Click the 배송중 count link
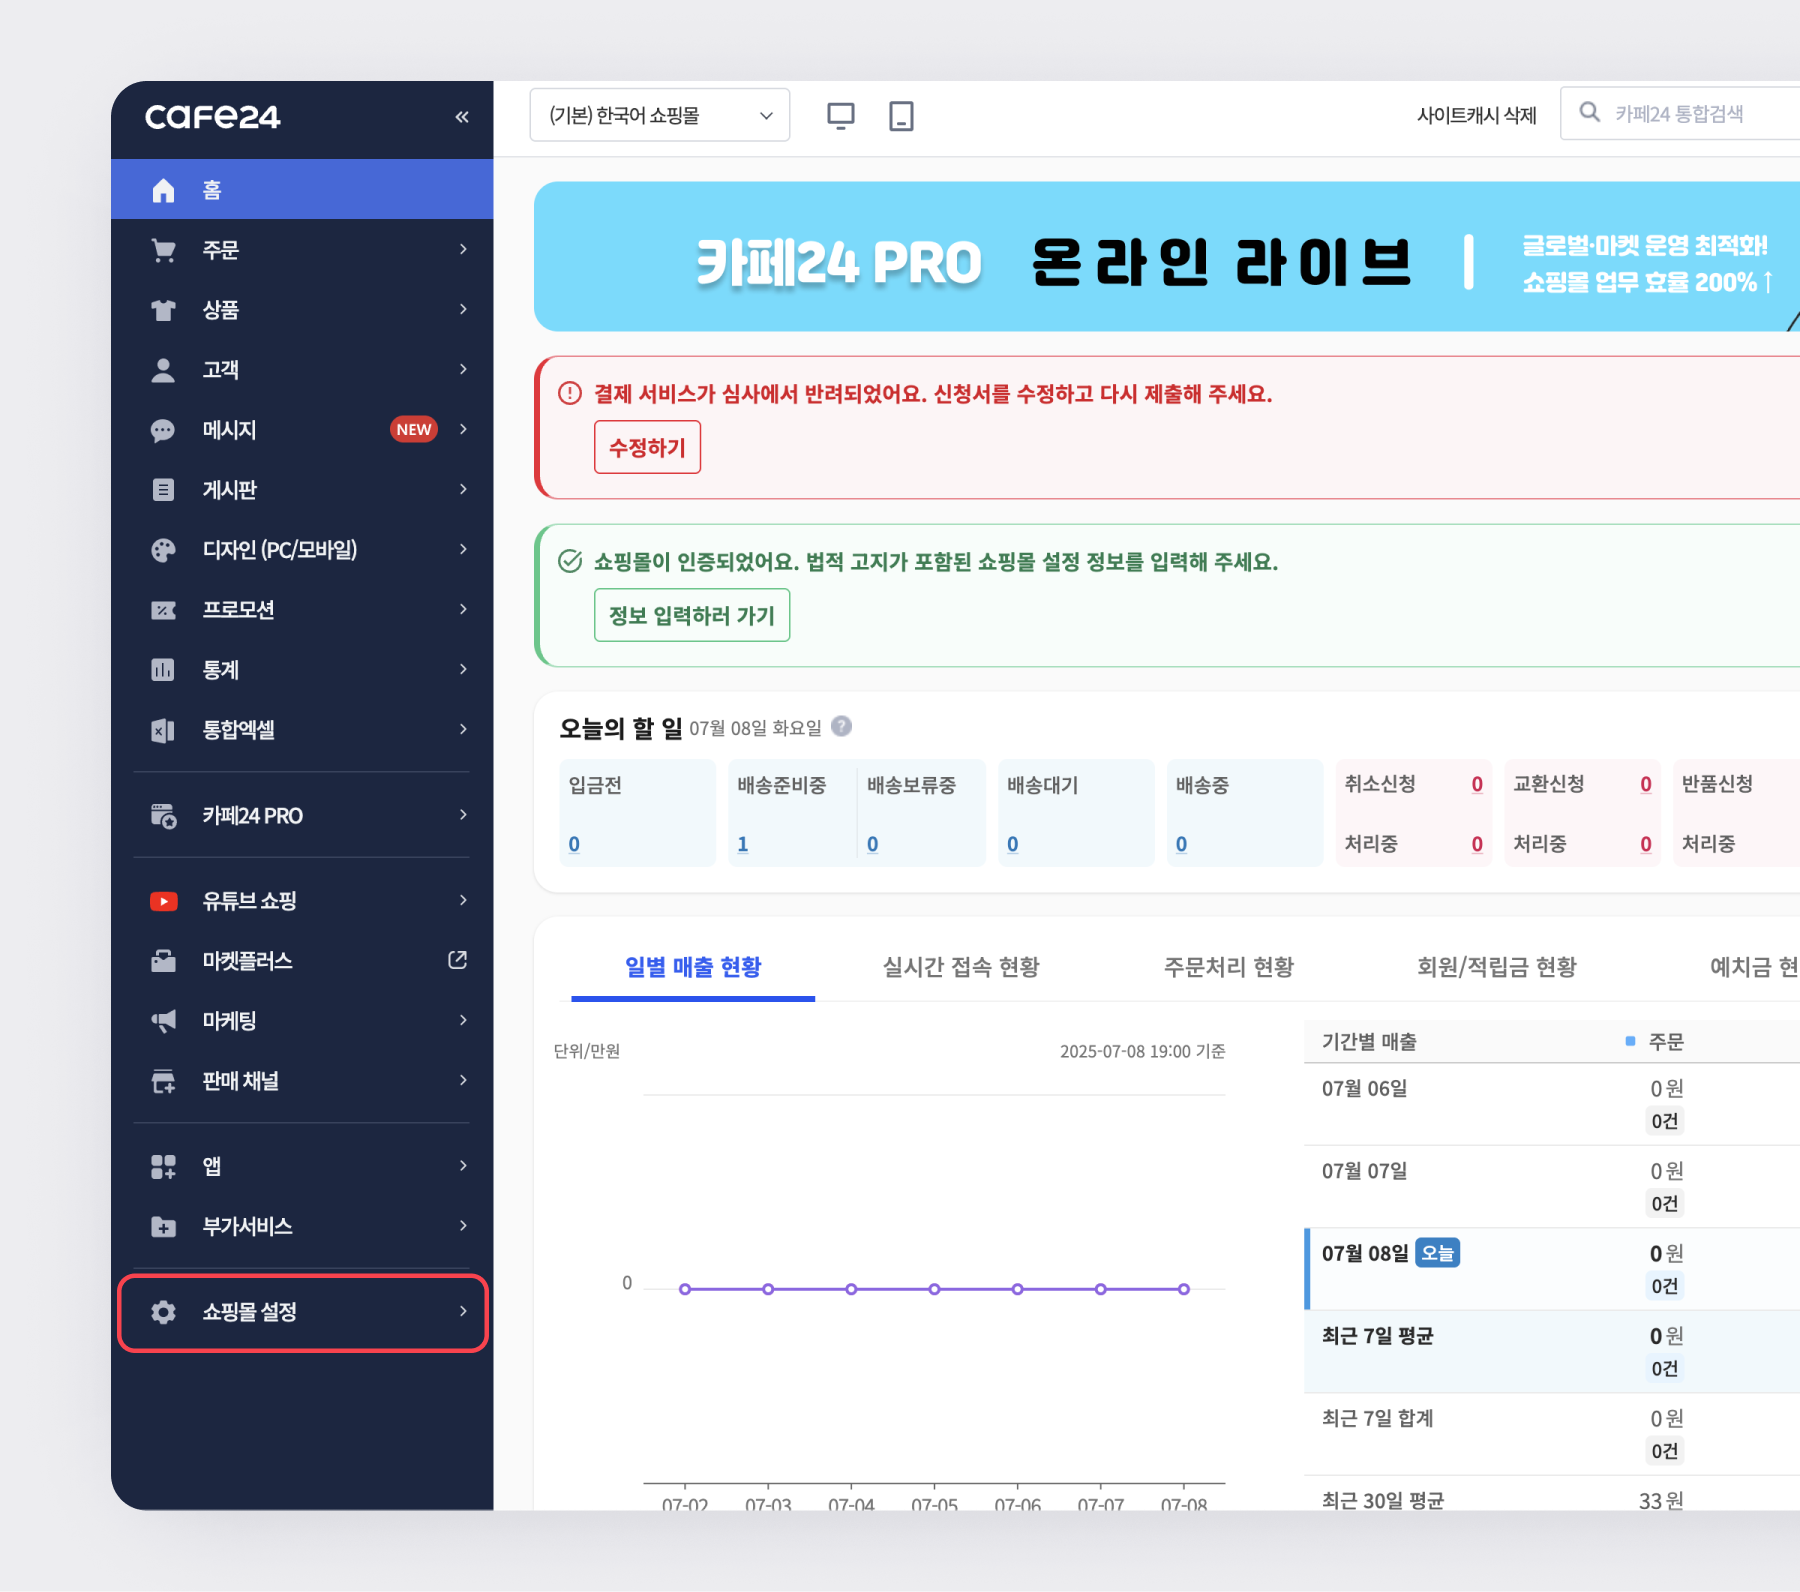The width and height of the screenshot is (1800, 1592). click(1182, 844)
